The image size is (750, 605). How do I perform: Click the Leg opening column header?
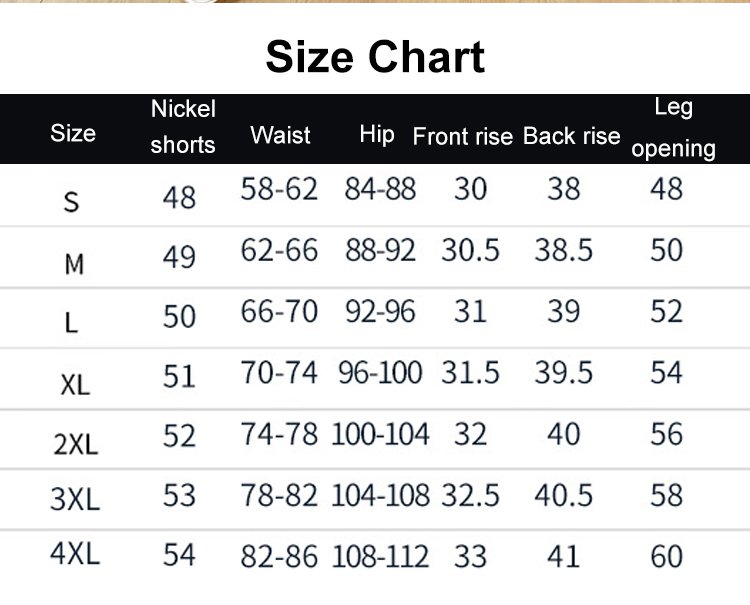click(673, 127)
